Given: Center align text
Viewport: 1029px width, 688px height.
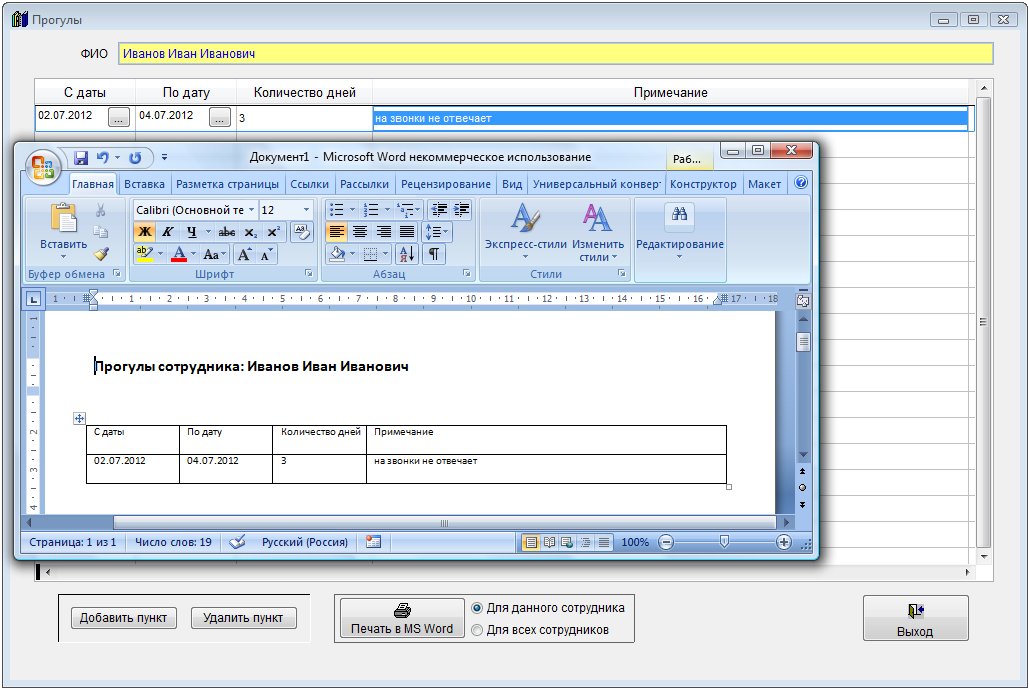Looking at the screenshot, I should point(360,232).
